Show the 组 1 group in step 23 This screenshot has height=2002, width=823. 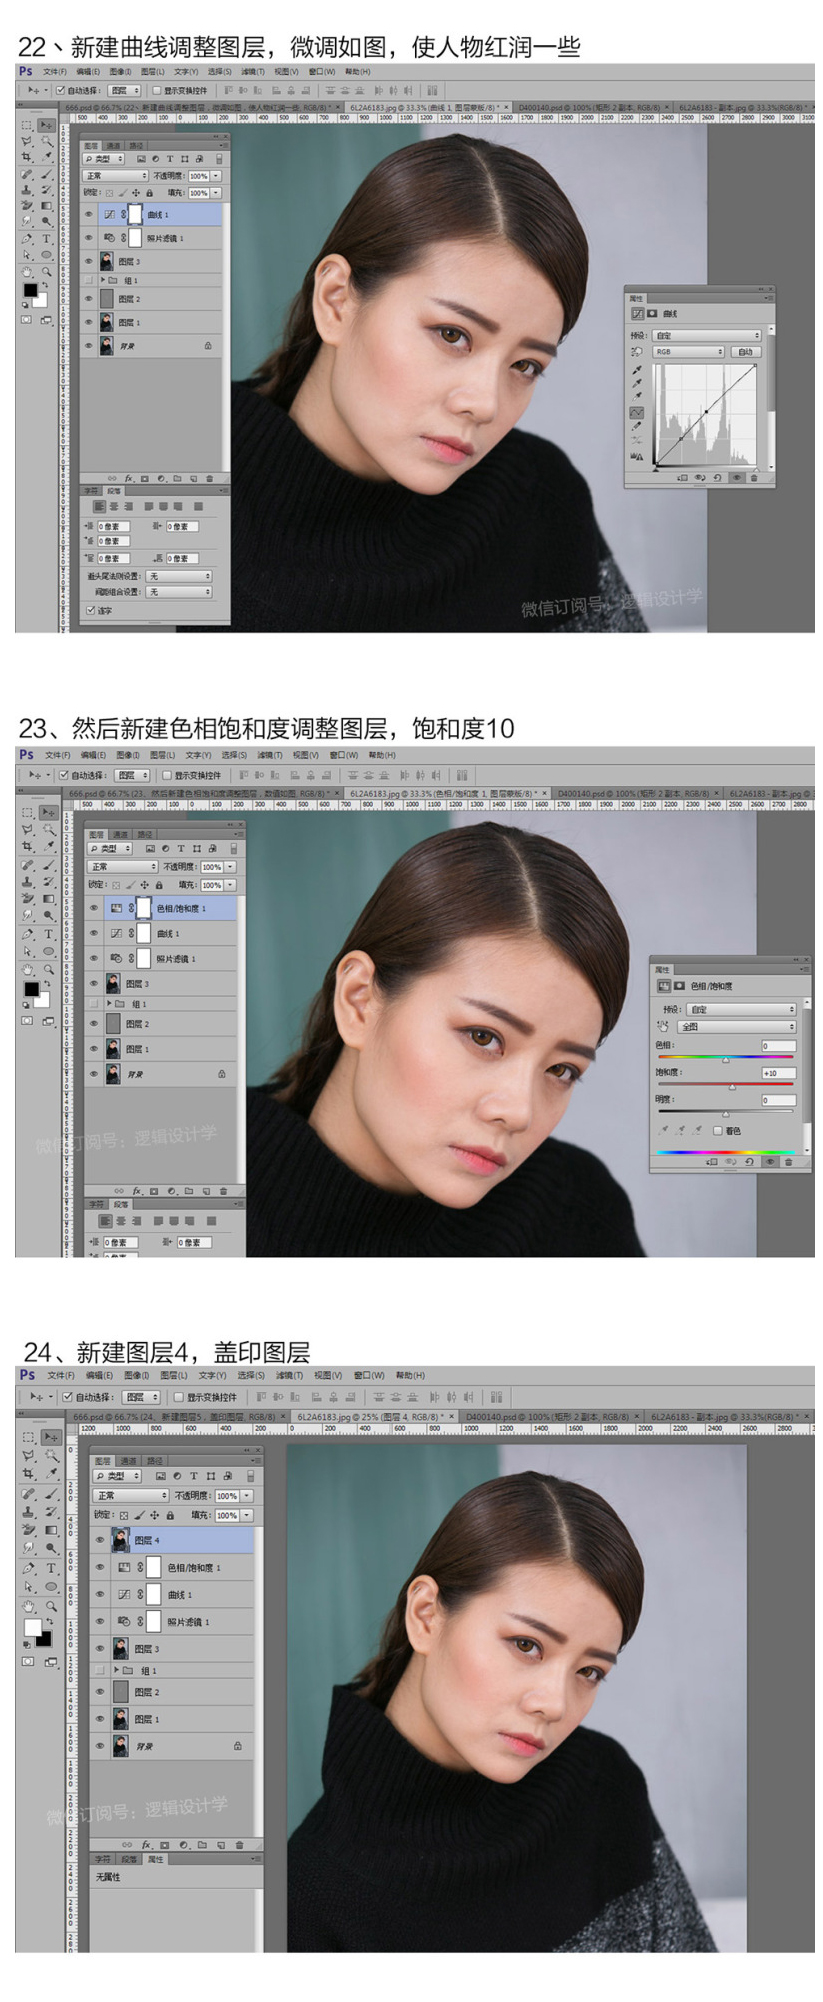pyautogui.click(x=93, y=1003)
